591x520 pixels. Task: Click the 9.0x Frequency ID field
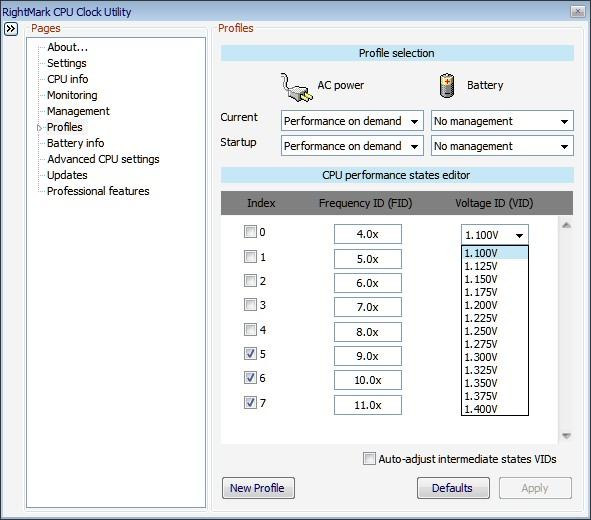(367, 356)
